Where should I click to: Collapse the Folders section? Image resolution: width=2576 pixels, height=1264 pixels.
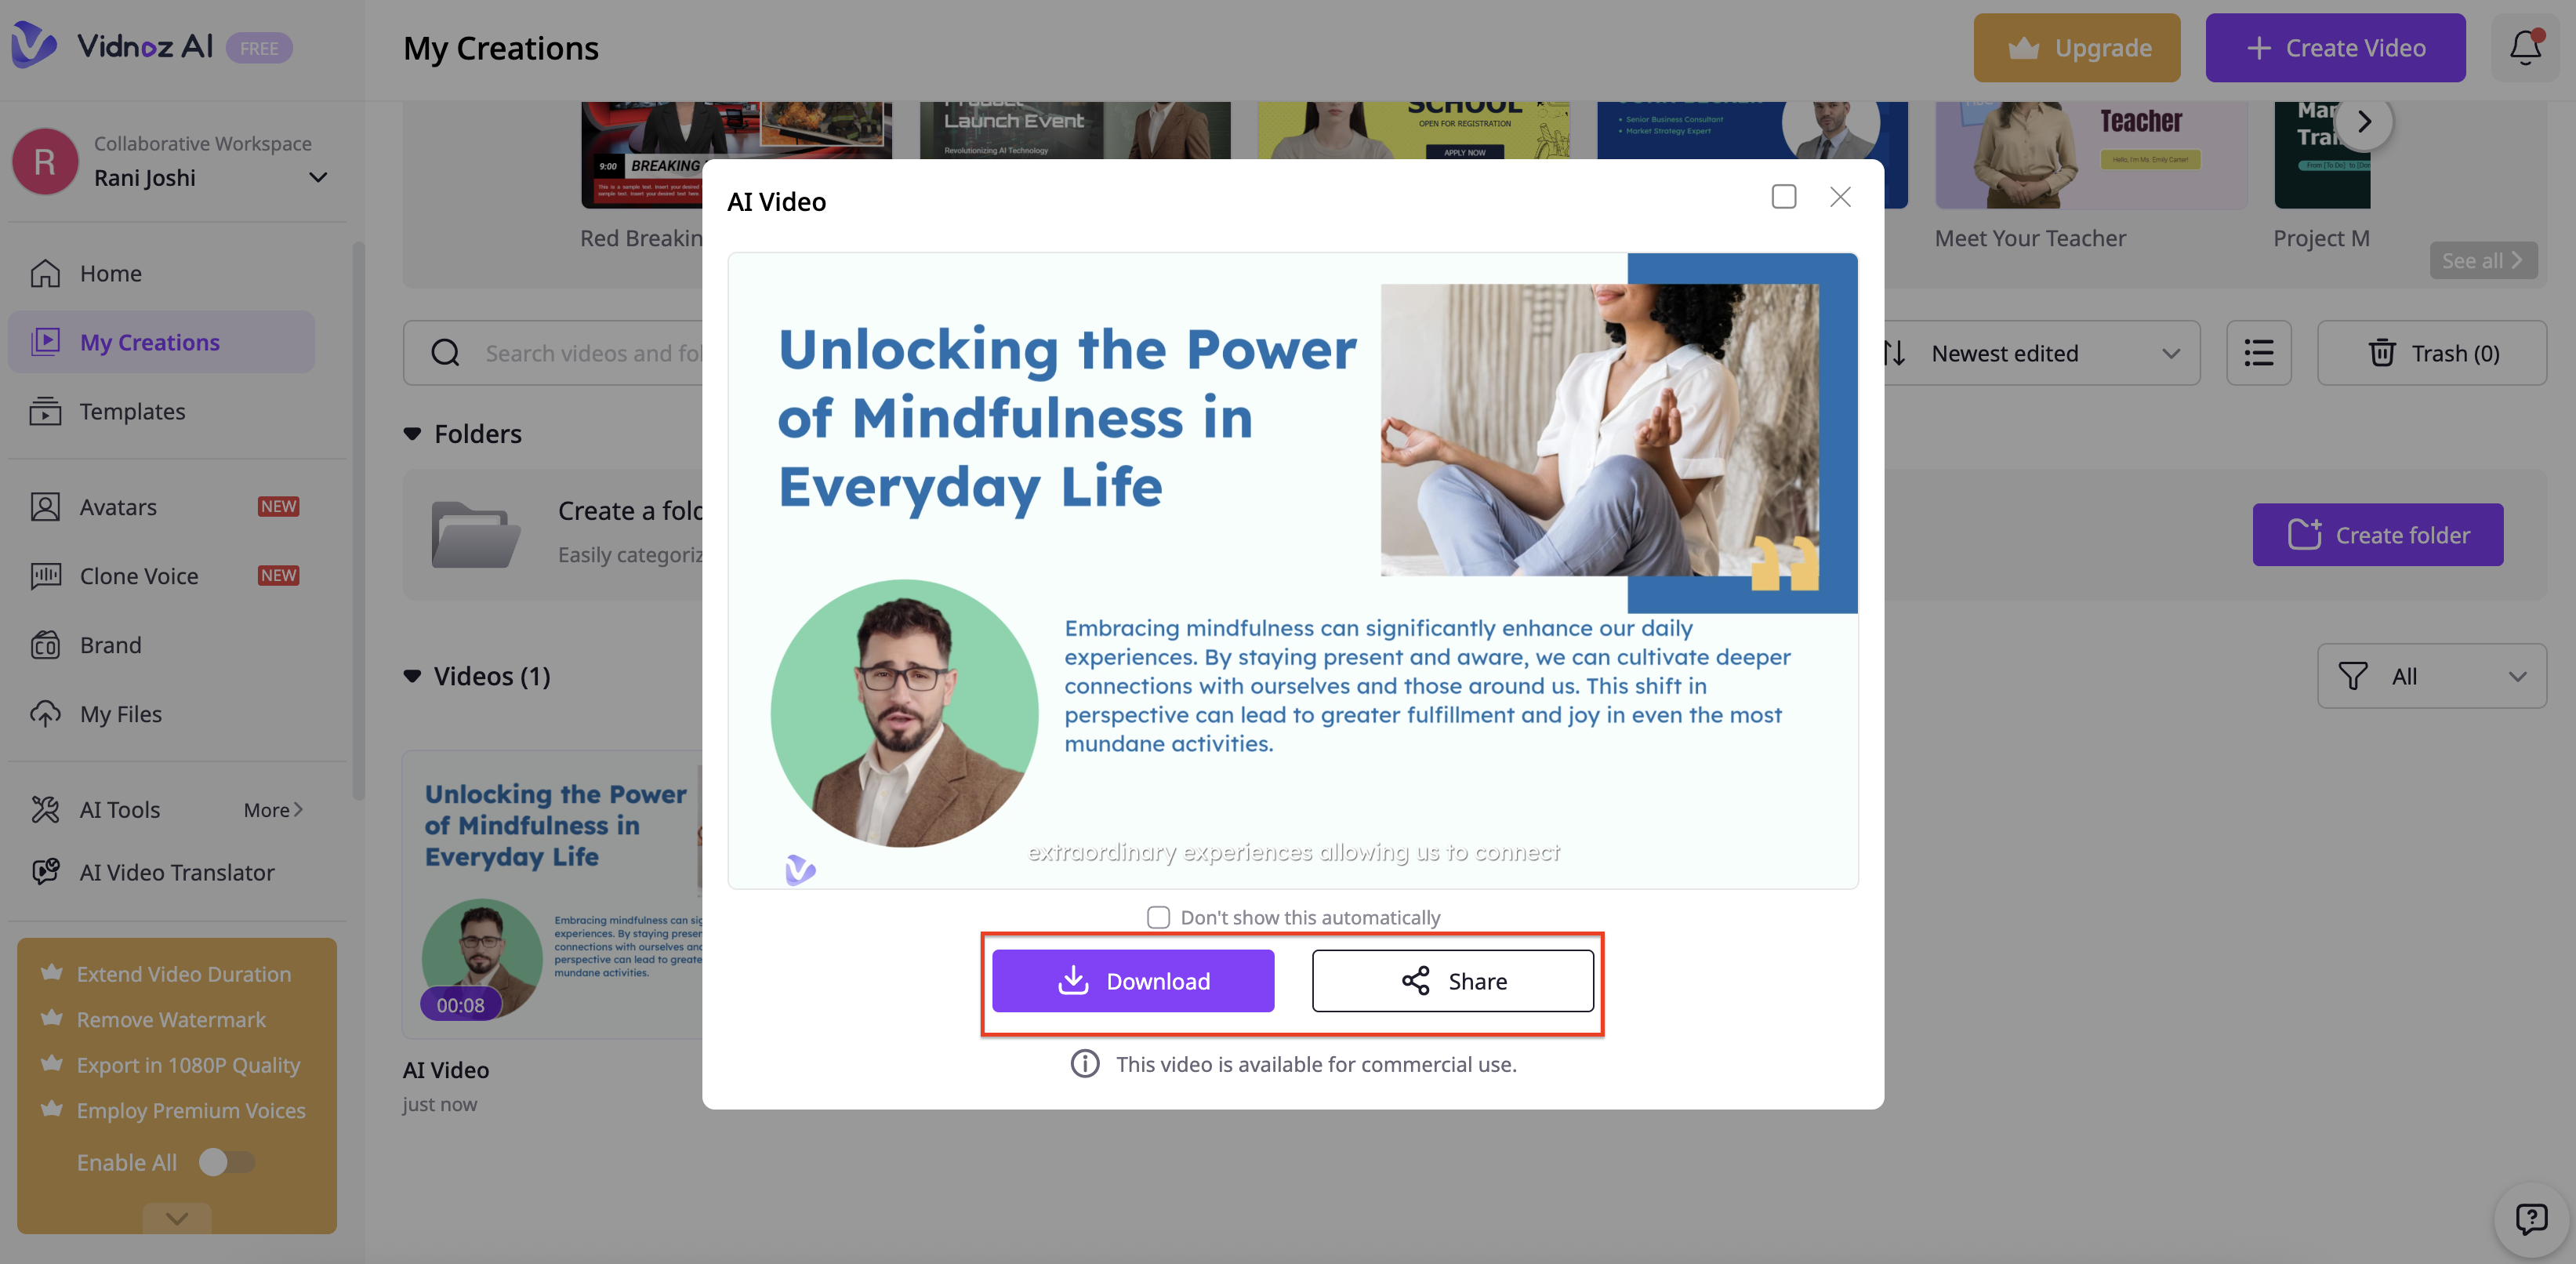(x=412, y=434)
